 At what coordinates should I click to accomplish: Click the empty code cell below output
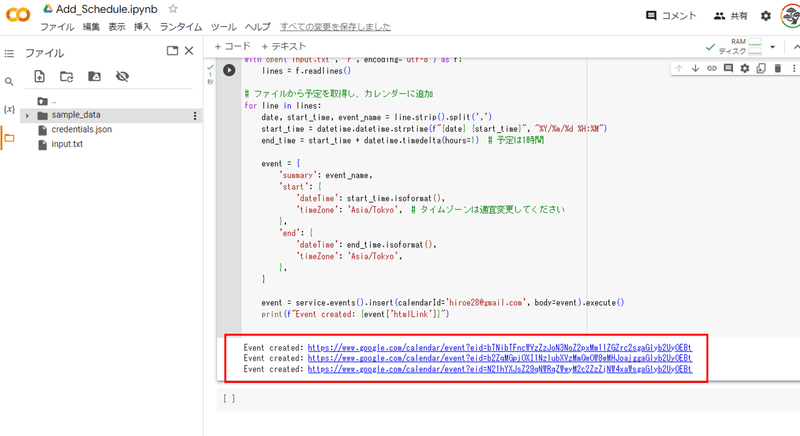point(510,399)
